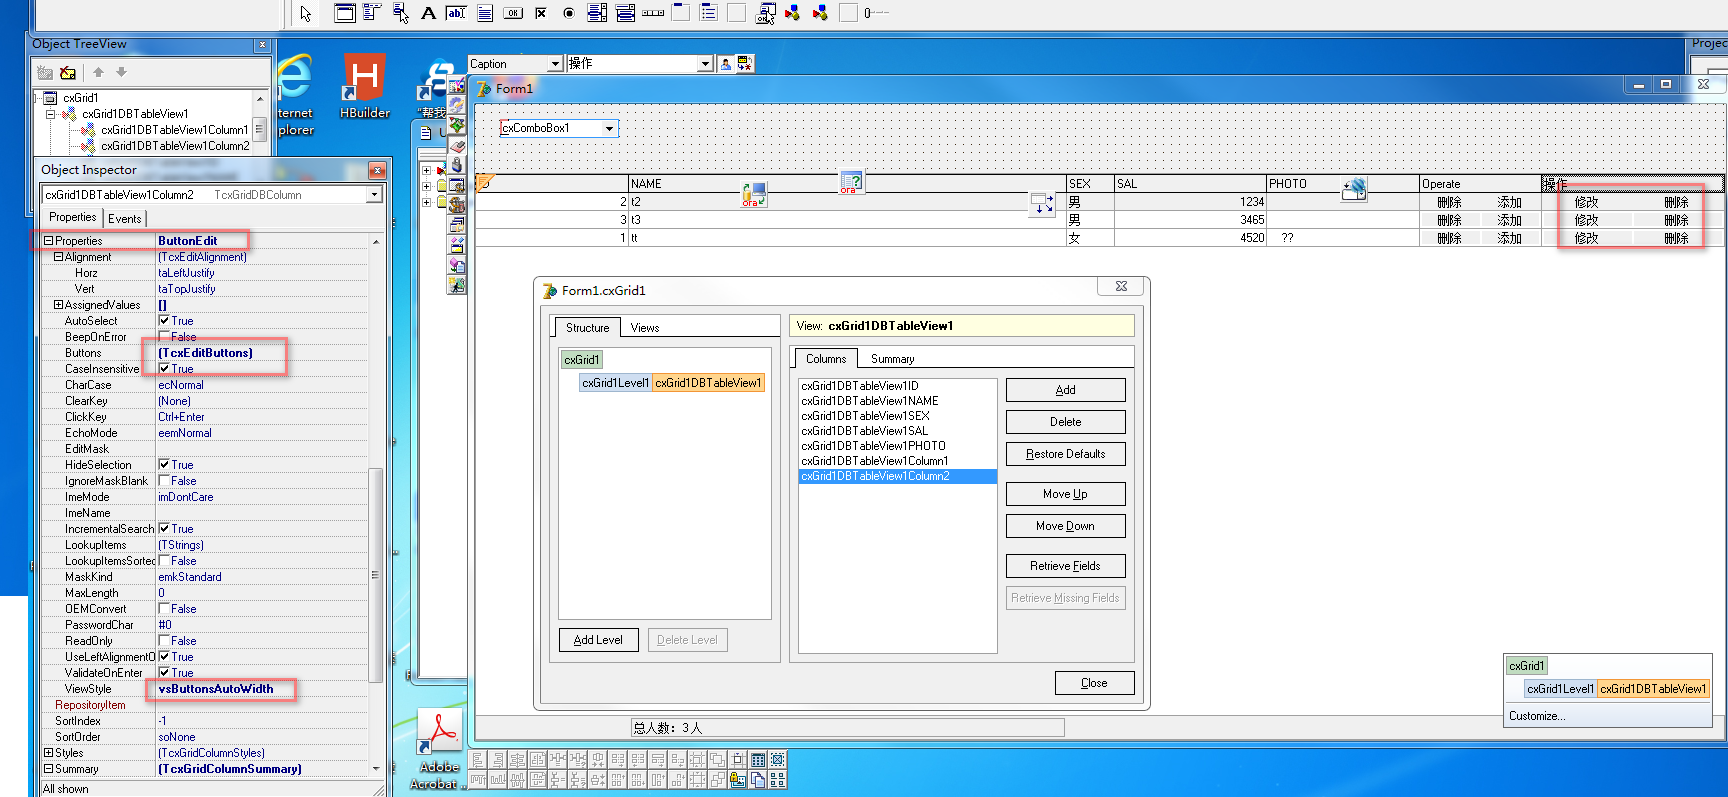
Task: Pick the ScrollBar component icon
Action: click(653, 13)
